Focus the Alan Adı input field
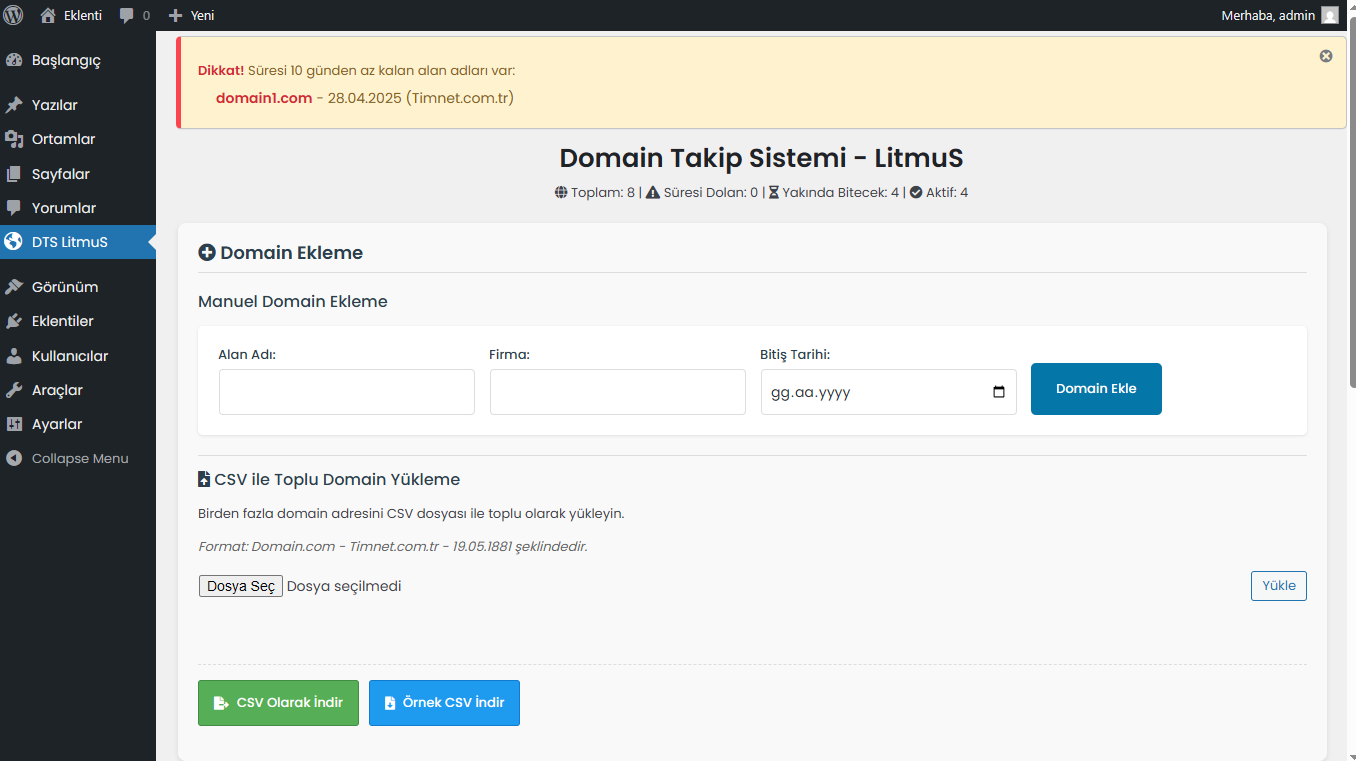The height and width of the screenshot is (761, 1356). pos(347,392)
